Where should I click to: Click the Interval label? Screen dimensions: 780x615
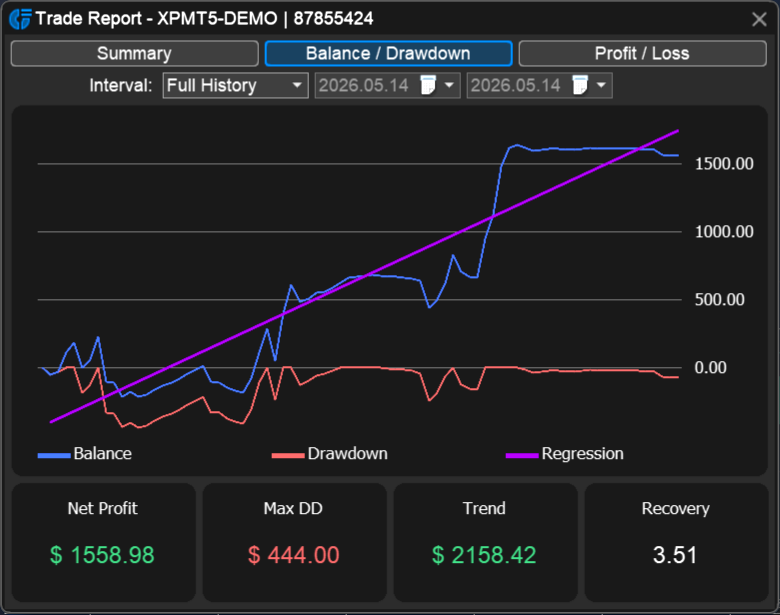[x=121, y=86]
